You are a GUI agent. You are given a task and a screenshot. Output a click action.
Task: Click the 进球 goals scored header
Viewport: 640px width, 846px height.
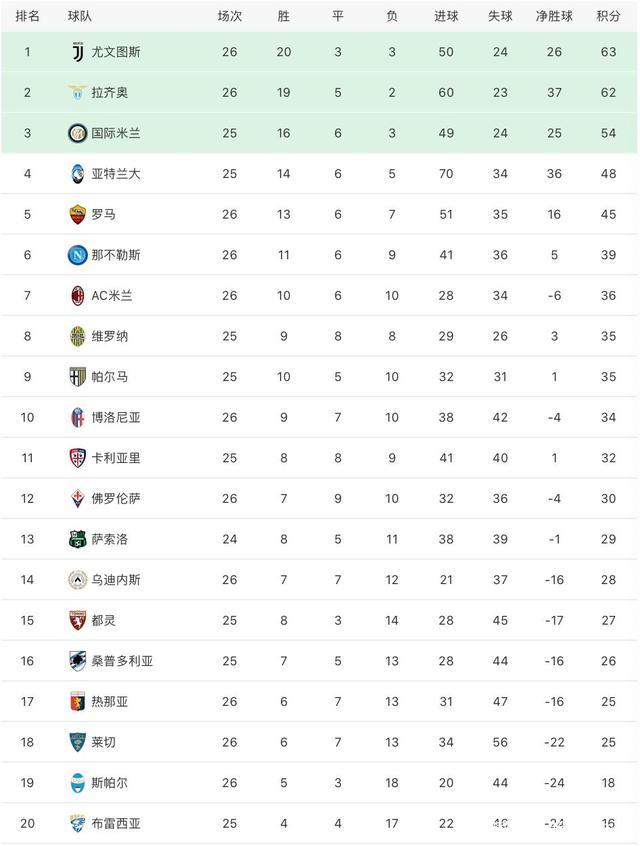click(x=446, y=16)
